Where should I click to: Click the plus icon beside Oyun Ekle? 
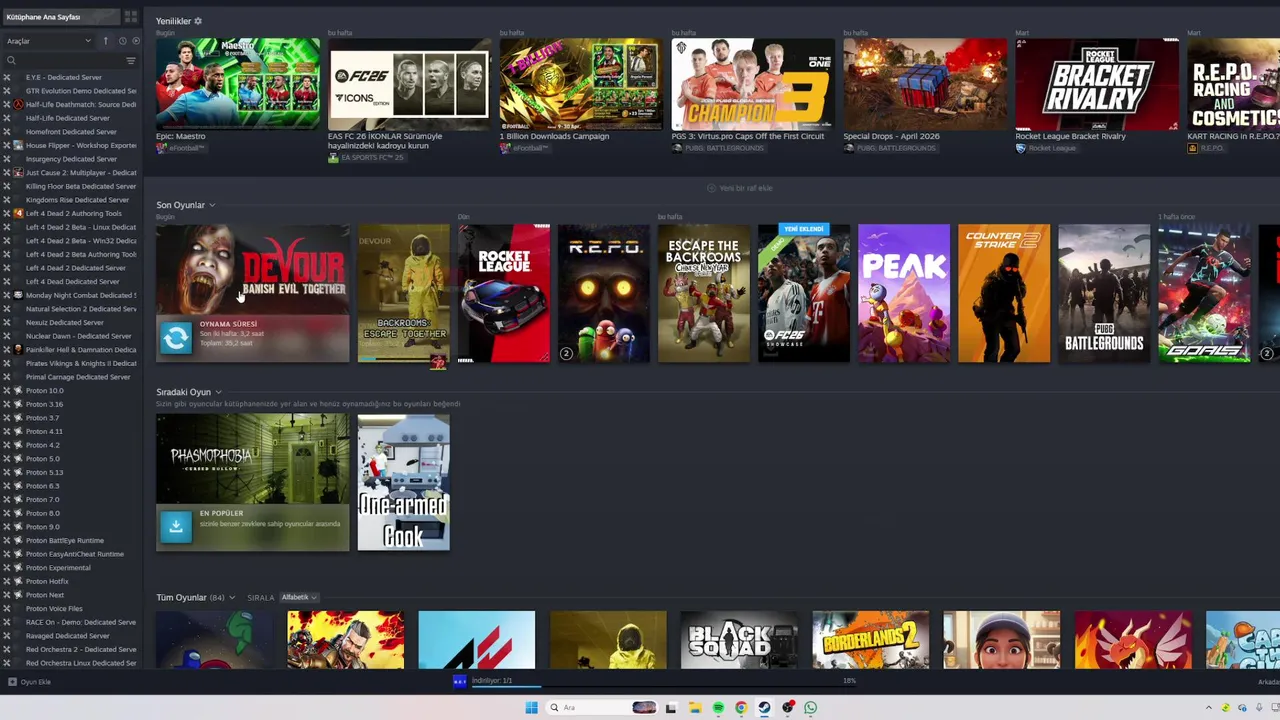[x=12, y=682]
